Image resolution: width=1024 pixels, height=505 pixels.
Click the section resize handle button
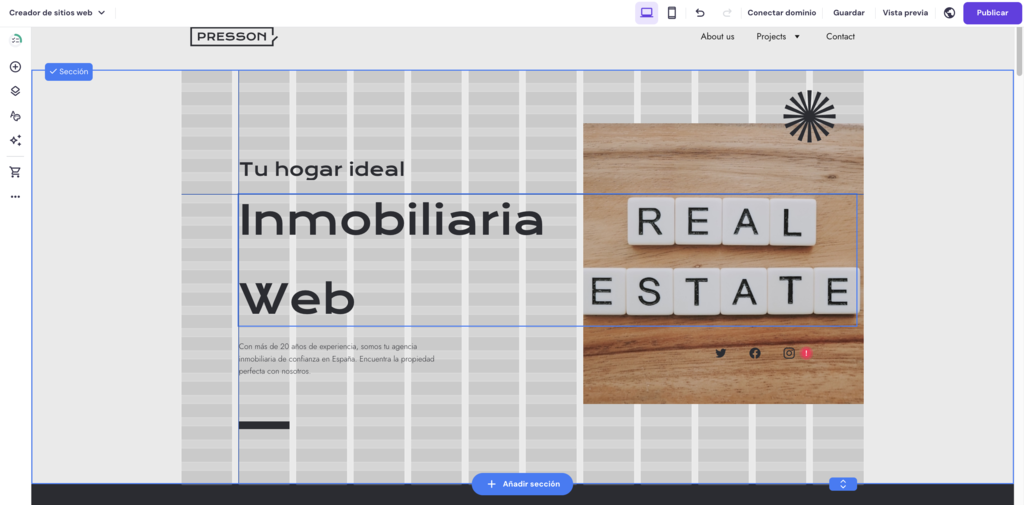(842, 484)
